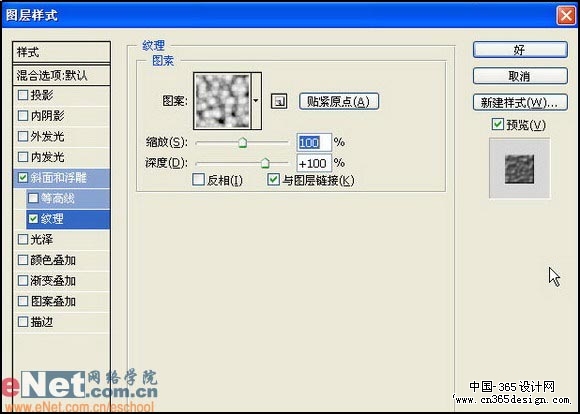This screenshot has width=580, height=414.
Task: Click the 深度 depth value input field
Action: [x=314, y=163]
